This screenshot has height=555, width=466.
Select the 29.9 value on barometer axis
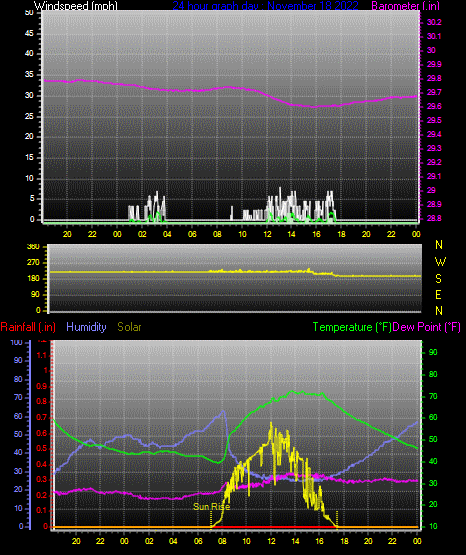tap(434, 64)
